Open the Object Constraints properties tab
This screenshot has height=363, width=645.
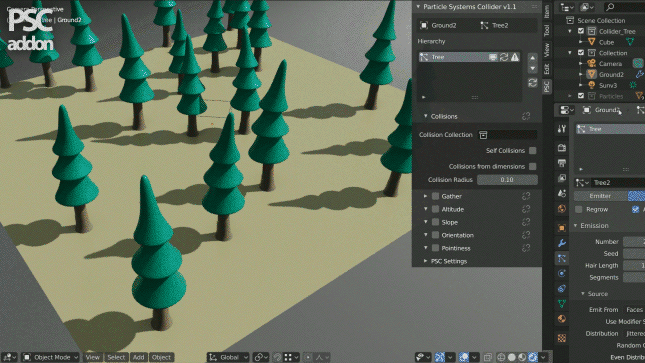(561, 289)
